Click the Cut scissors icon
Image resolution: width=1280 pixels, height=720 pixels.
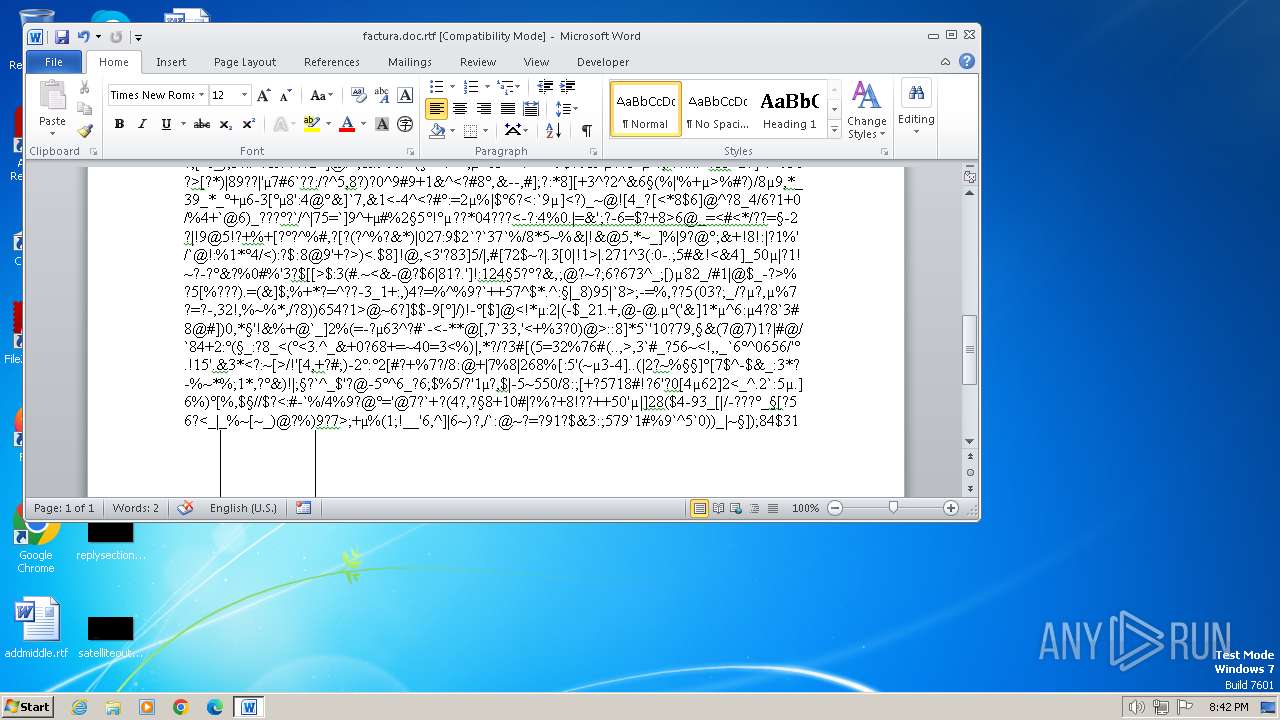(85, 88)
